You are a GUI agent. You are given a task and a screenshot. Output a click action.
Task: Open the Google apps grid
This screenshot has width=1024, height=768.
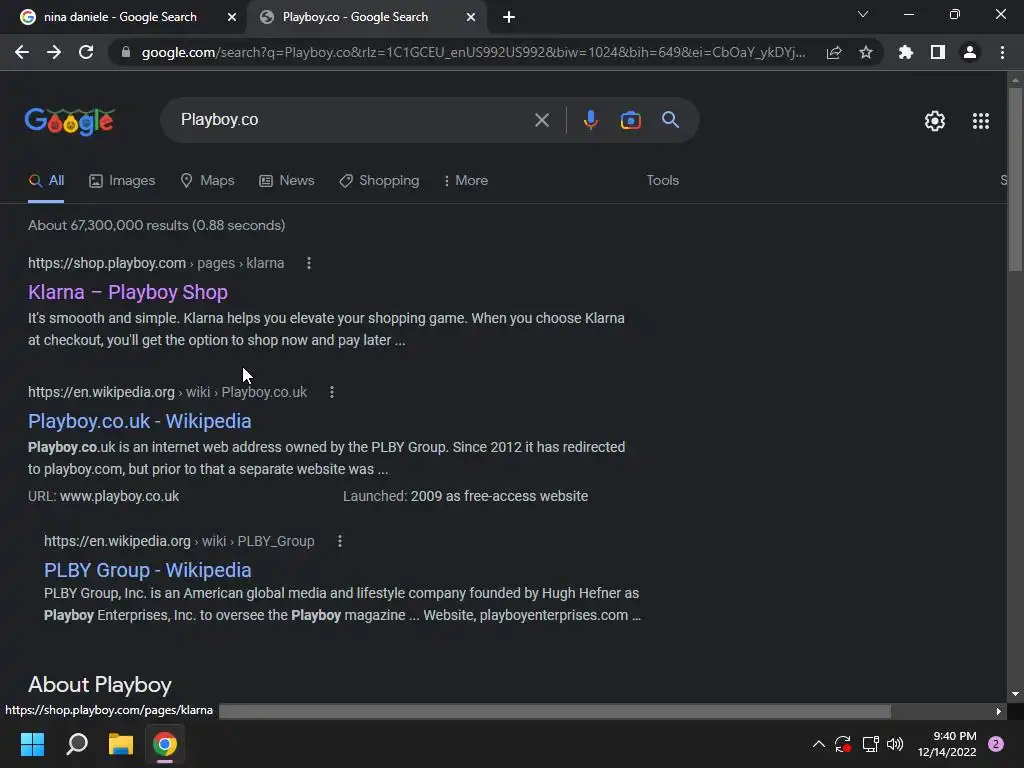pos(980,121)
